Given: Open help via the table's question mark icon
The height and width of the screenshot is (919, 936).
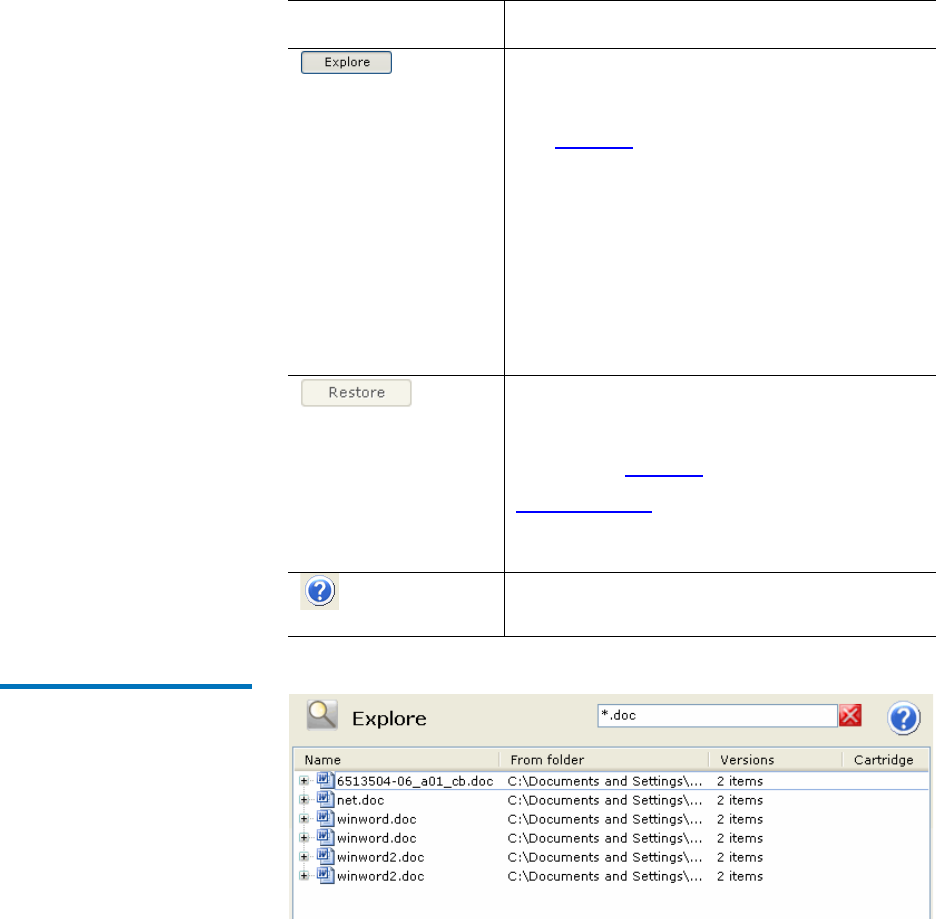Looking at the screenshot, I should pyautogui.click(x=319, y=591).
